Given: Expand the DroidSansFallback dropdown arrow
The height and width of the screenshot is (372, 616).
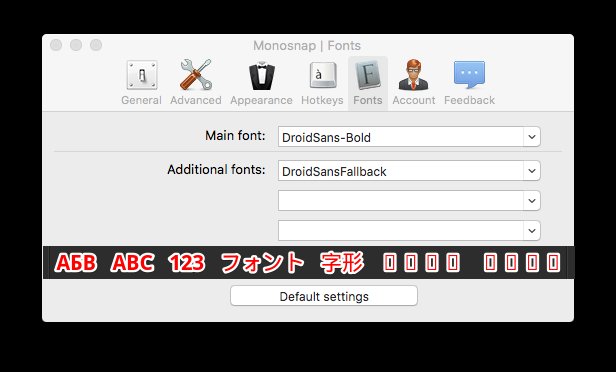Looking at the screenshot, I should click(x=532, y=171).
